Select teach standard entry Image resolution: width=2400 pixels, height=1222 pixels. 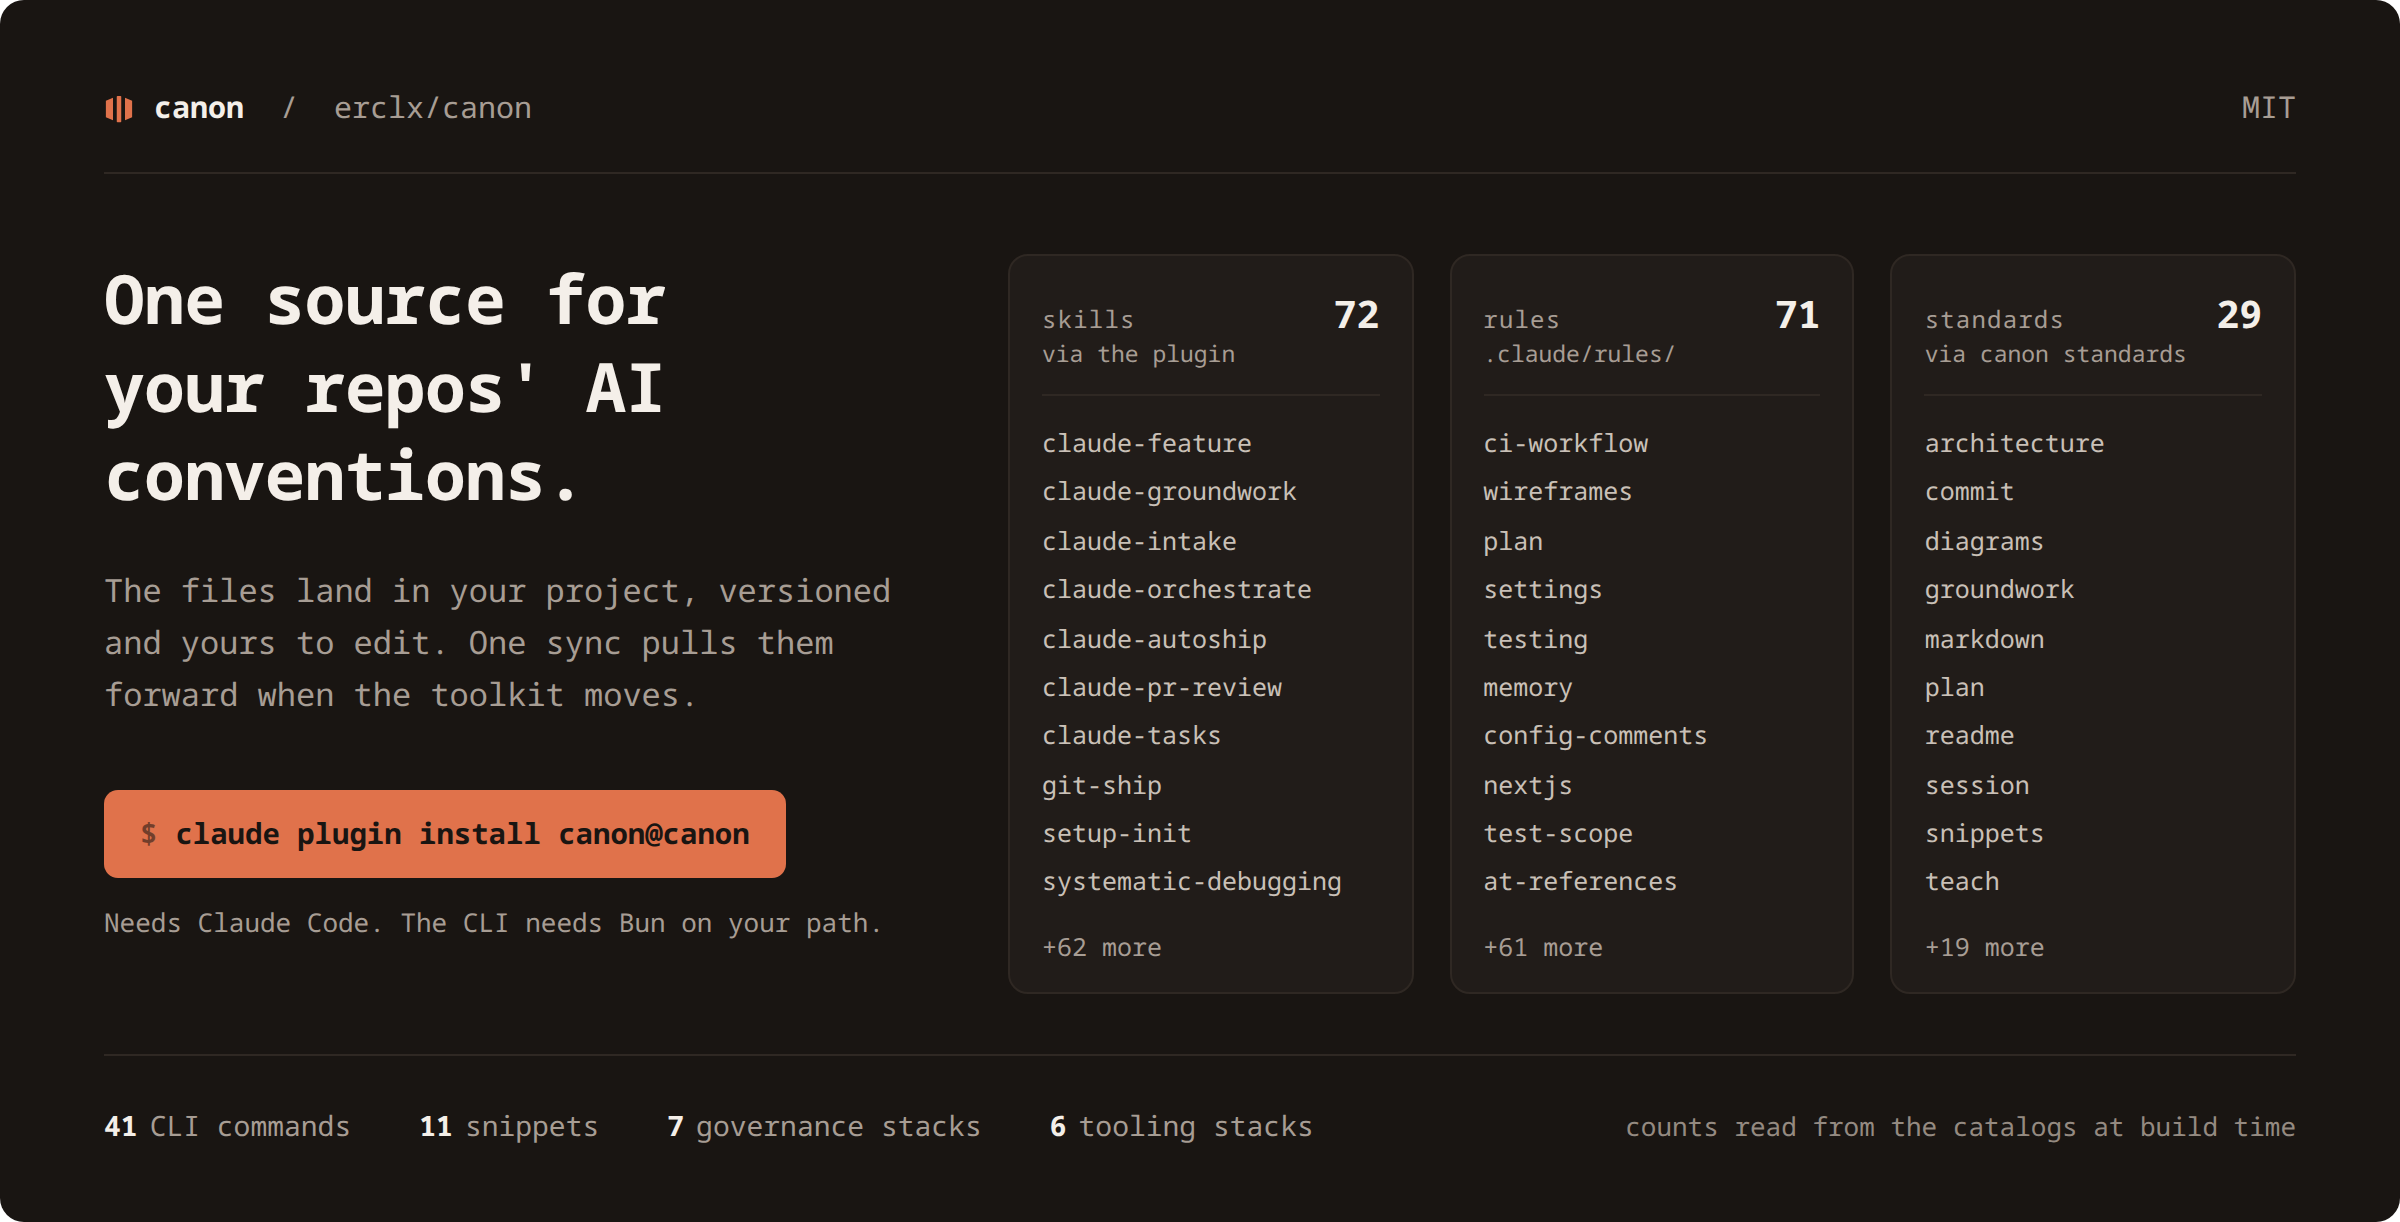[1962, 882]
